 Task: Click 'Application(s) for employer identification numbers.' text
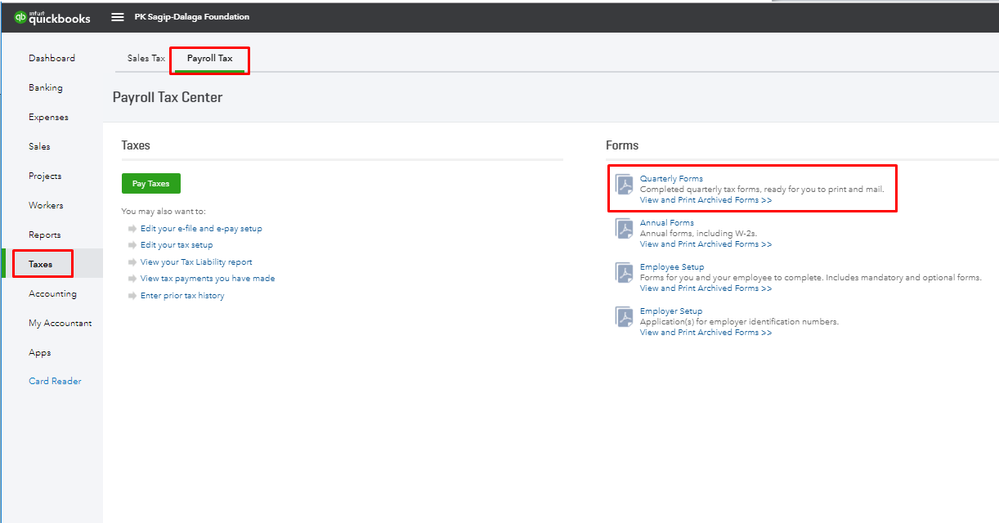739,322
